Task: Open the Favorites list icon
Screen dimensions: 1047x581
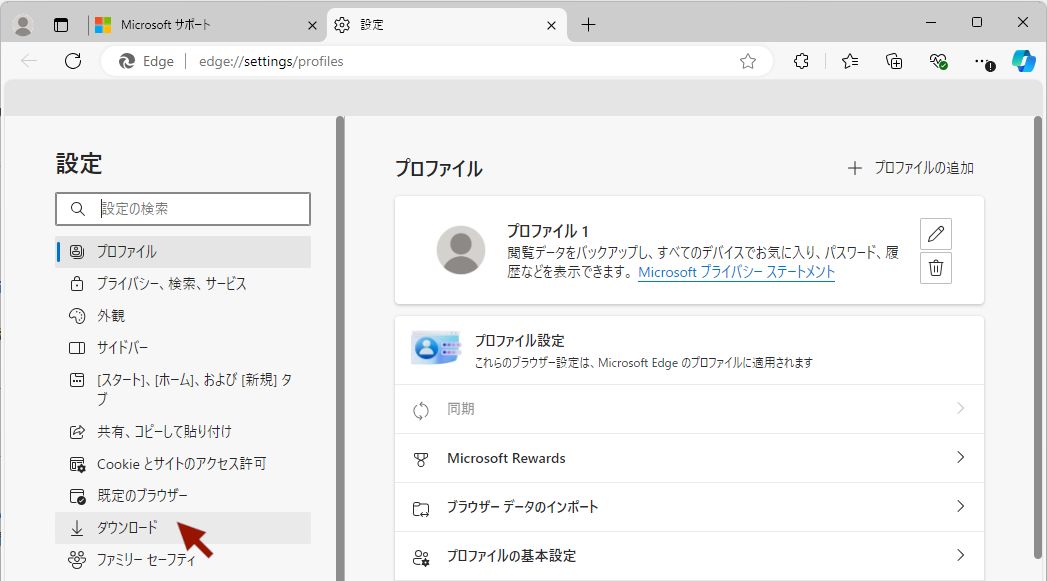Action: (850, 61)
